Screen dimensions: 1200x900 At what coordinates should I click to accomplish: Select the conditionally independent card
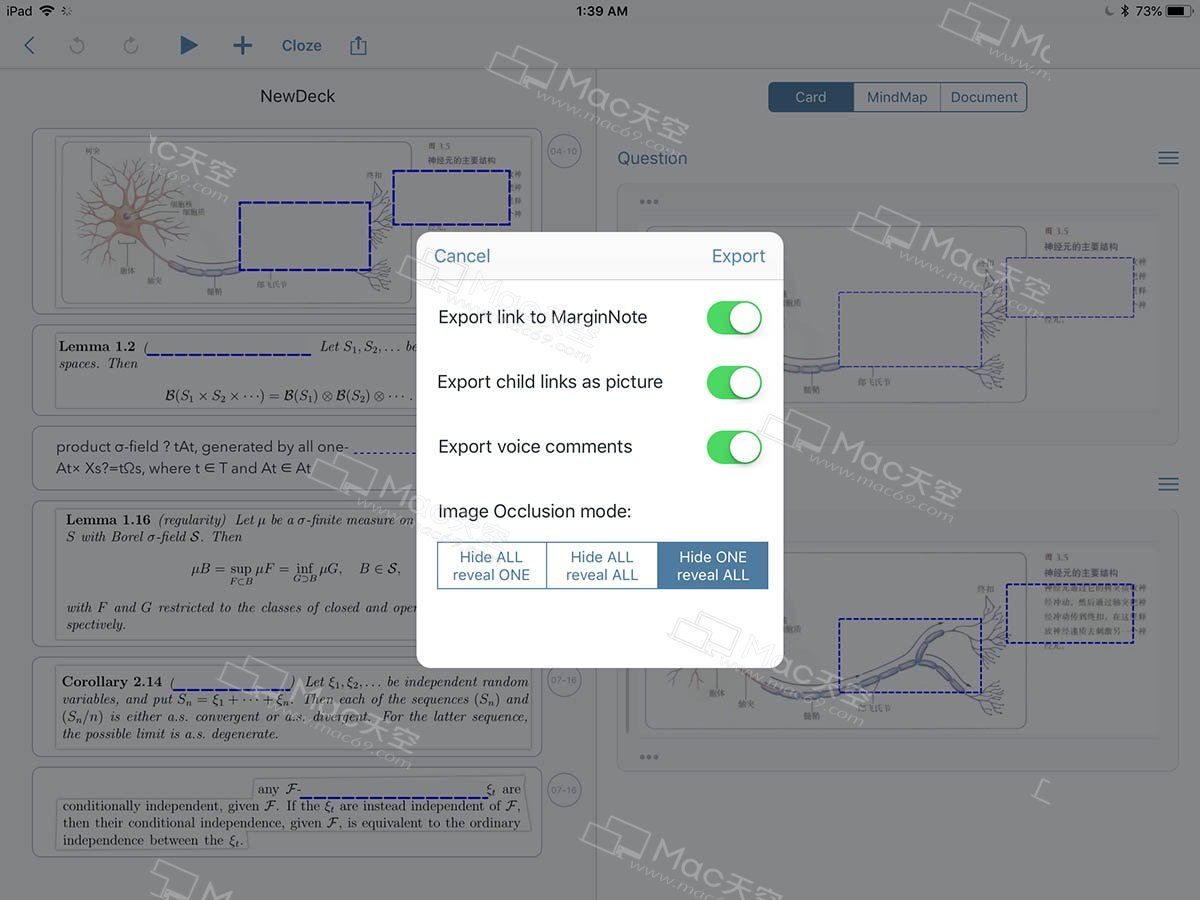[286, 812]
